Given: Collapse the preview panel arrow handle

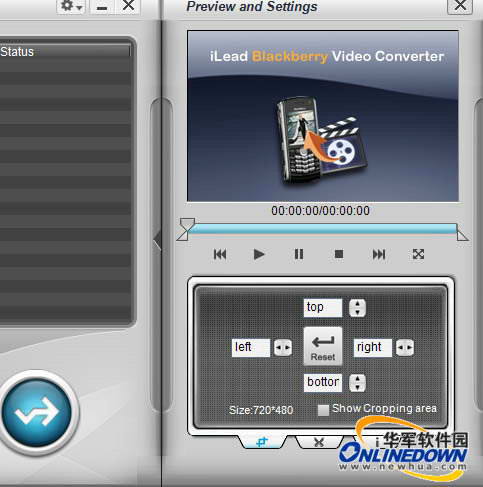Looking at the screenshot, I should 157,240.
